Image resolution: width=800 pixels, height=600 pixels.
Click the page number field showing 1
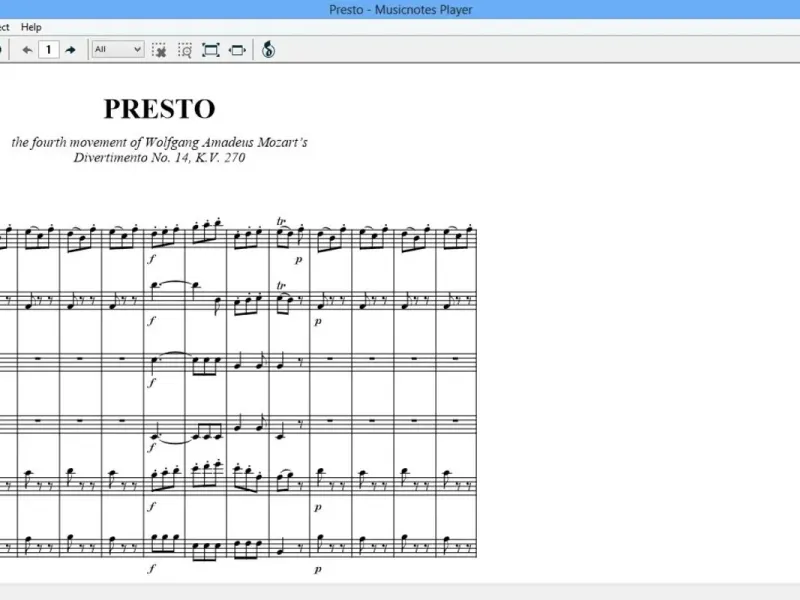coord(49,49)
